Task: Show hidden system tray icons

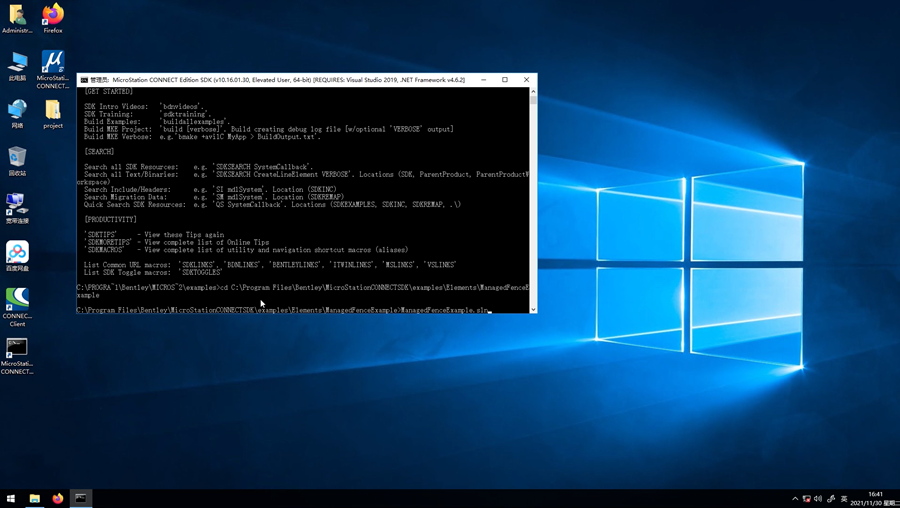Action: point(795,499)
